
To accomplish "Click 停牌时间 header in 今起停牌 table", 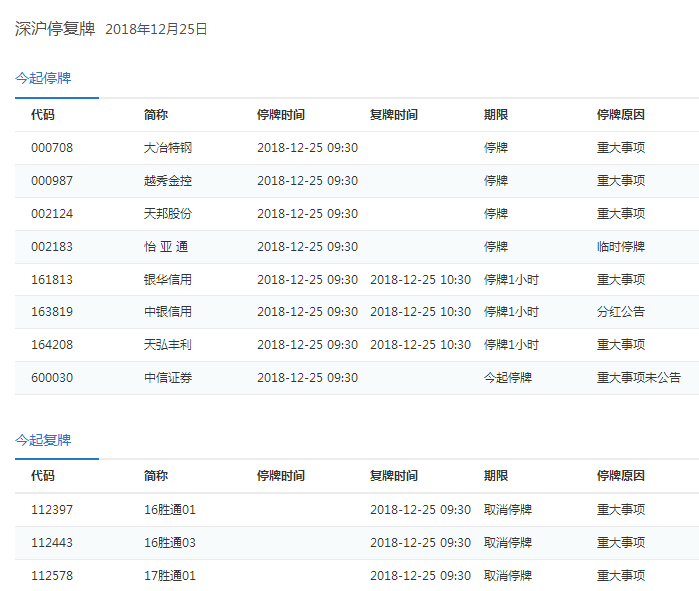I will point(281,115).
